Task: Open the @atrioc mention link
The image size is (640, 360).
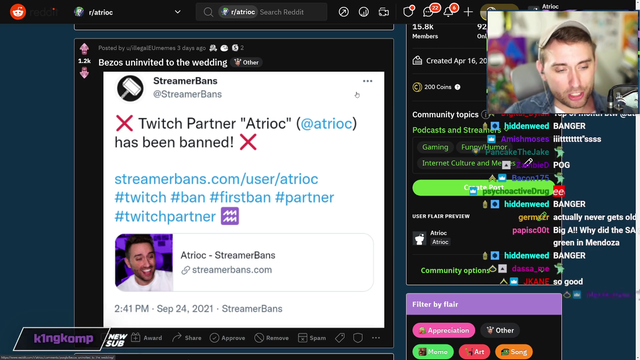Action: [326, 123]
